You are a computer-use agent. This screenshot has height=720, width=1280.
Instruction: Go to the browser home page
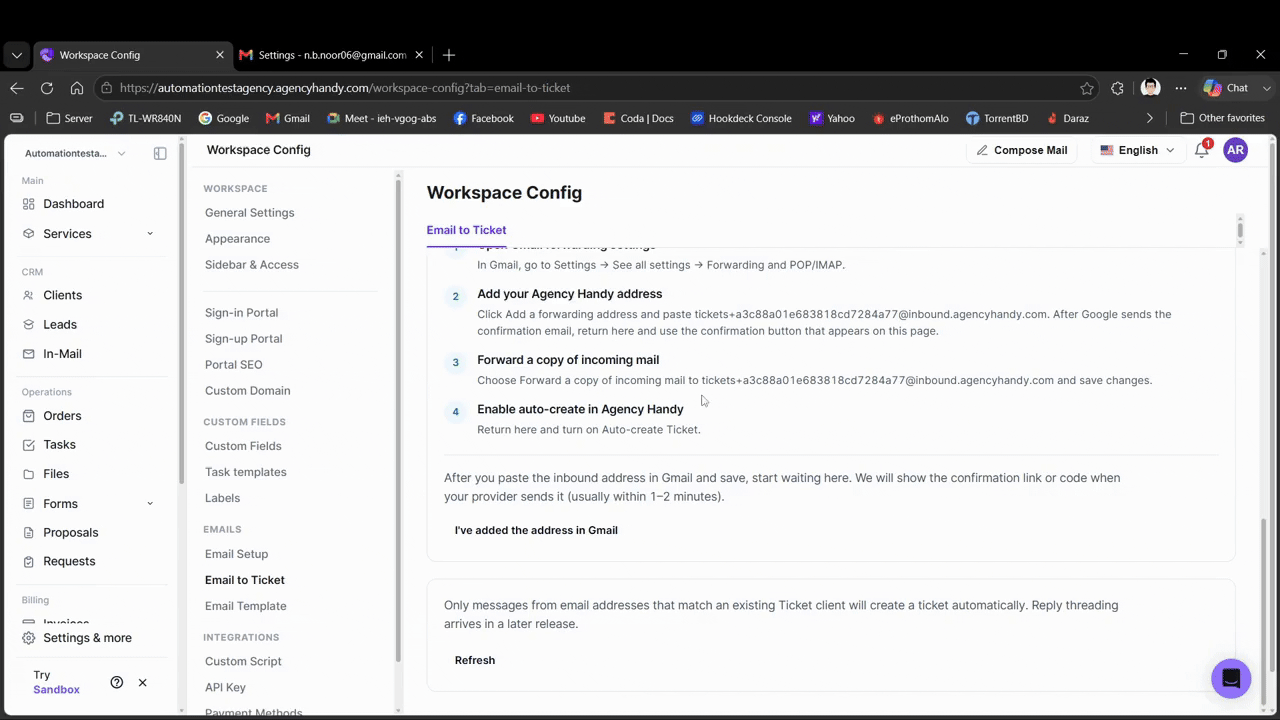77,88
